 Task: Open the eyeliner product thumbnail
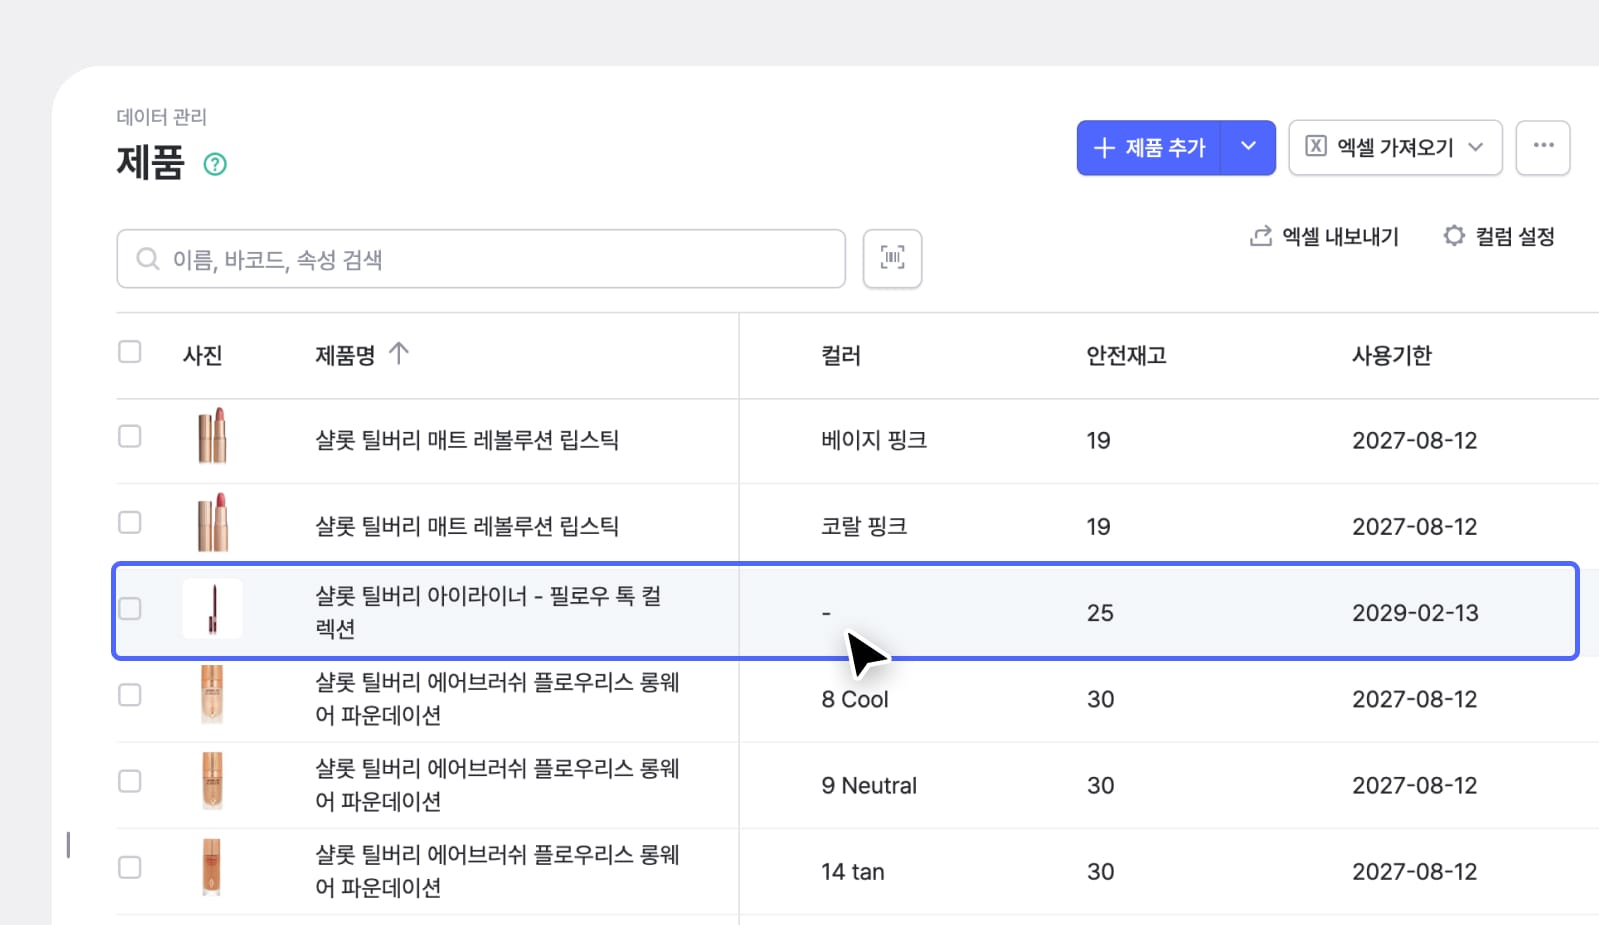pos(212,609)
